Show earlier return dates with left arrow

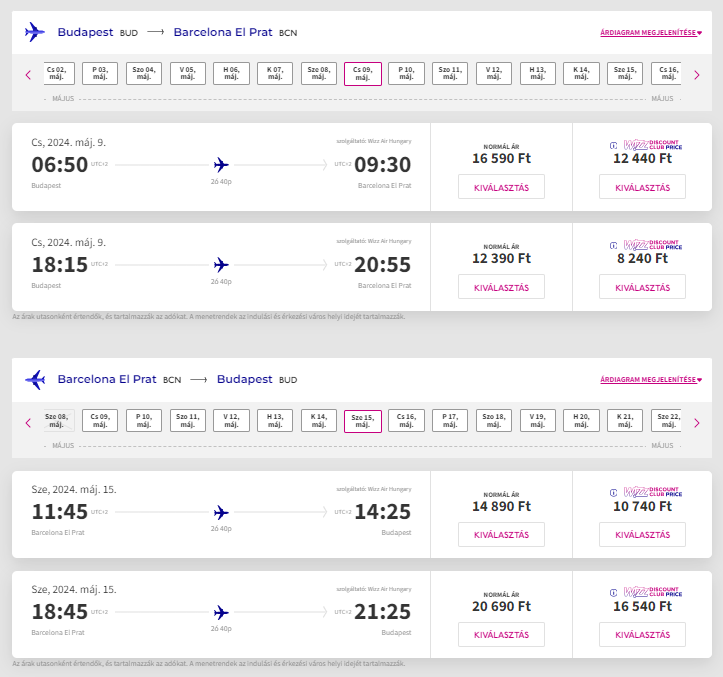coord(28,423)
